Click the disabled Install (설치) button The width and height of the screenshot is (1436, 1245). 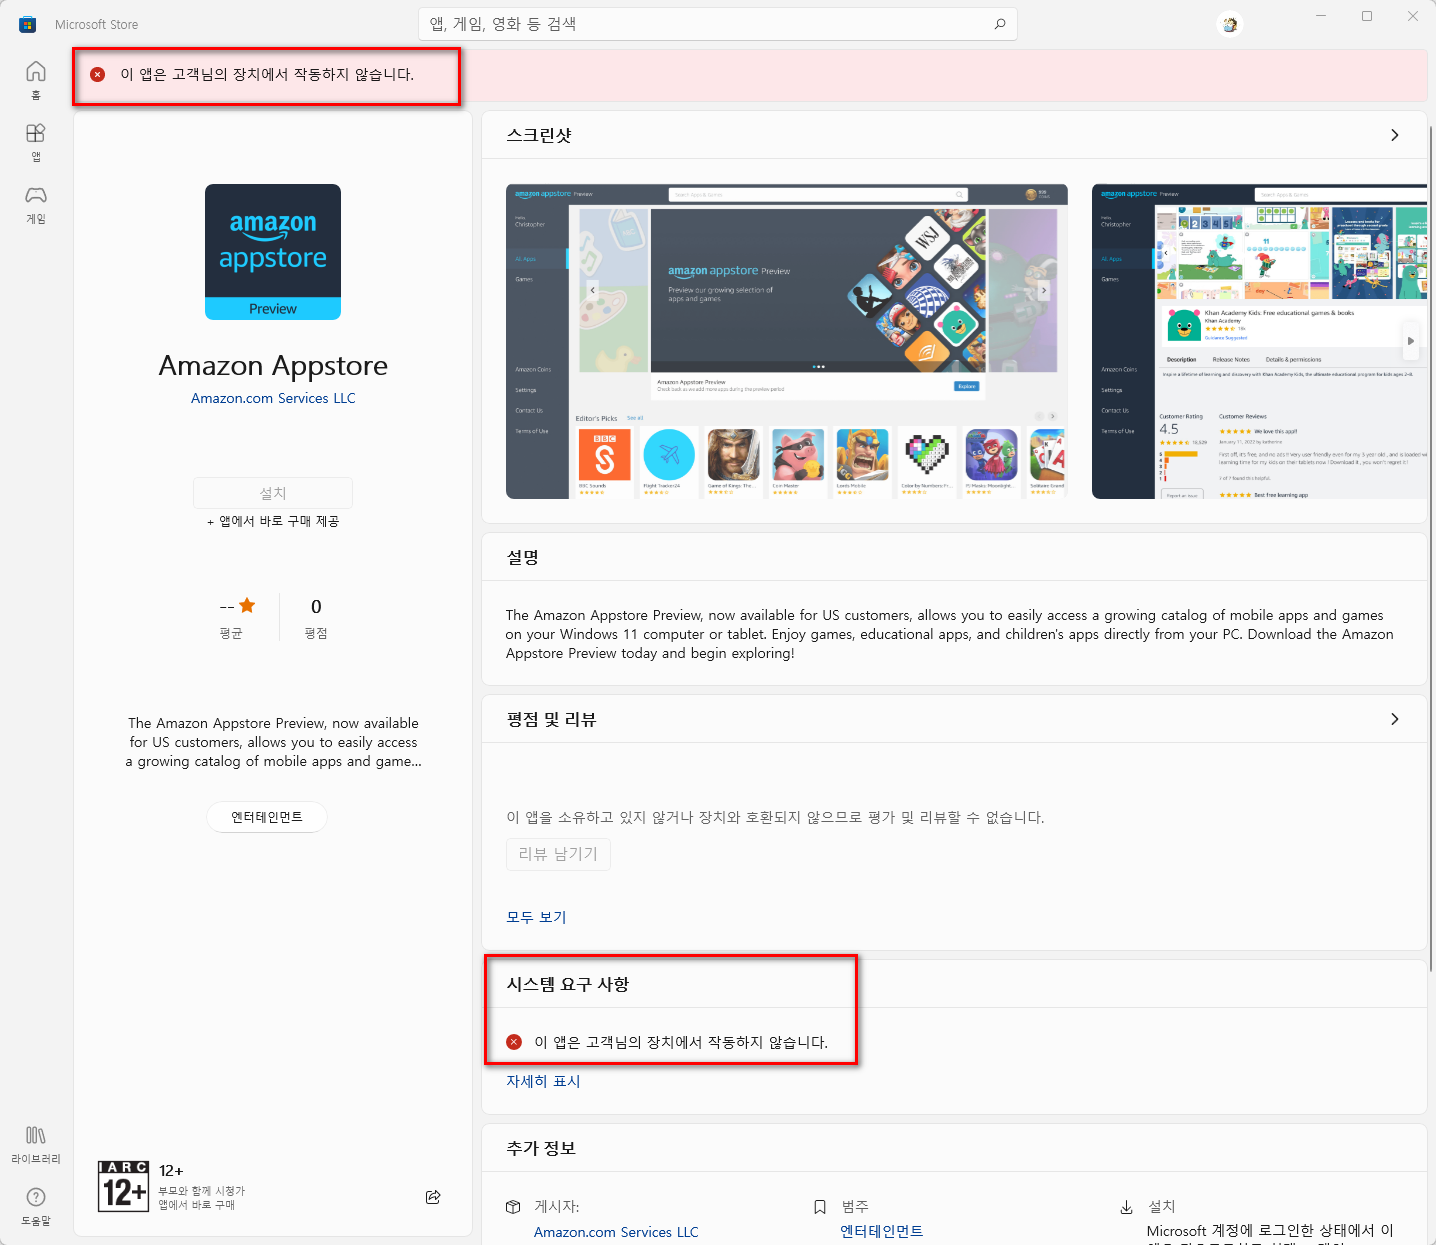point(273,493)
